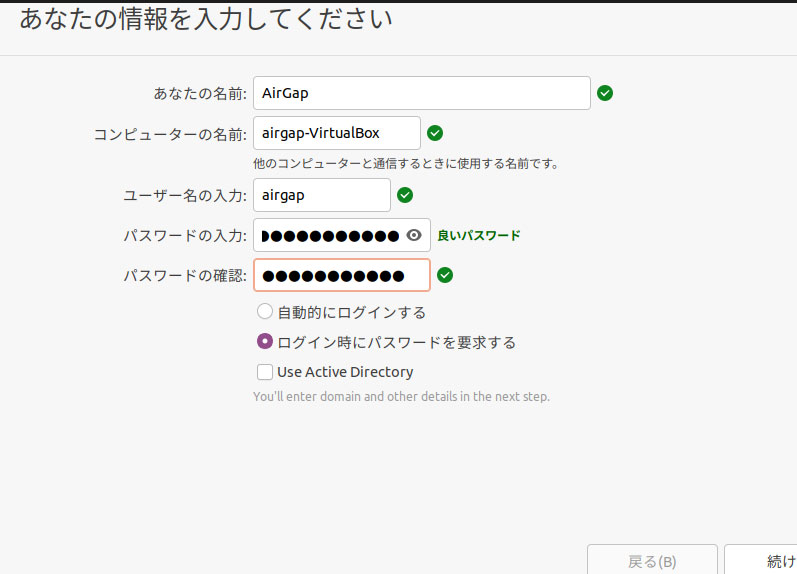Select 自動的にログインする radio button
The height and width of the screenshot is (574, 797).
[265, 311]
